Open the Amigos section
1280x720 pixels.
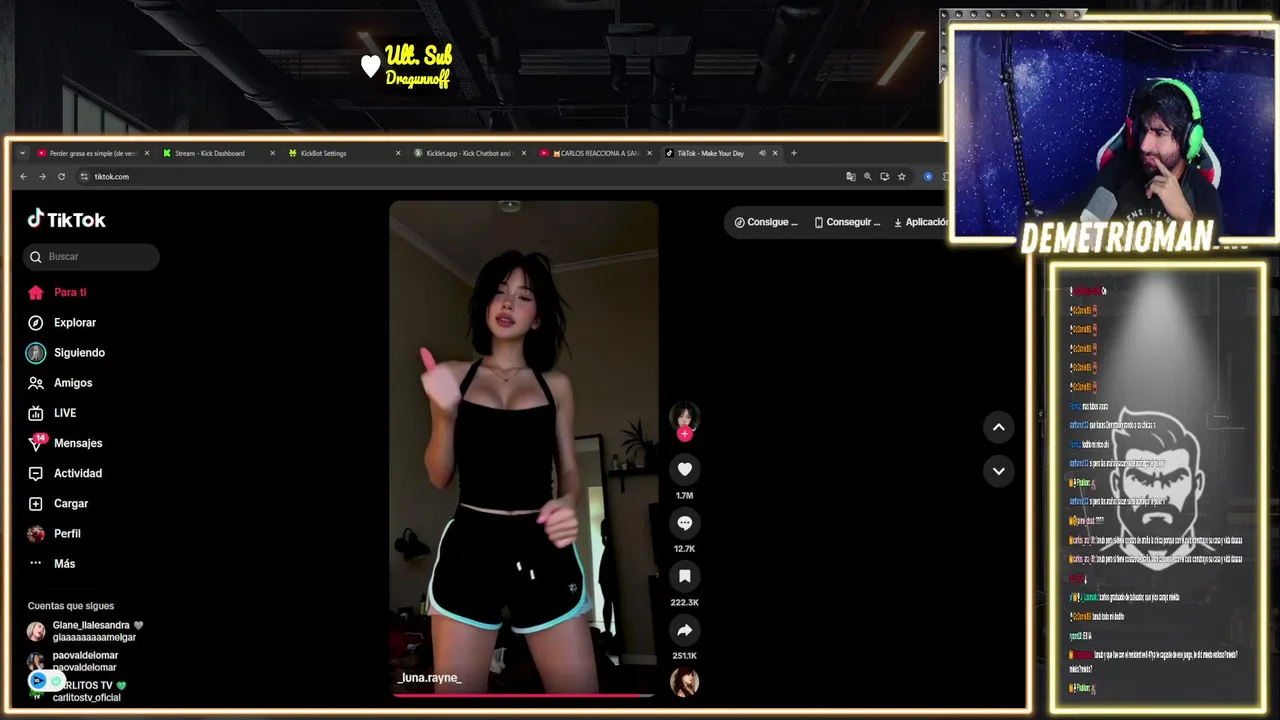click(60, 382)
